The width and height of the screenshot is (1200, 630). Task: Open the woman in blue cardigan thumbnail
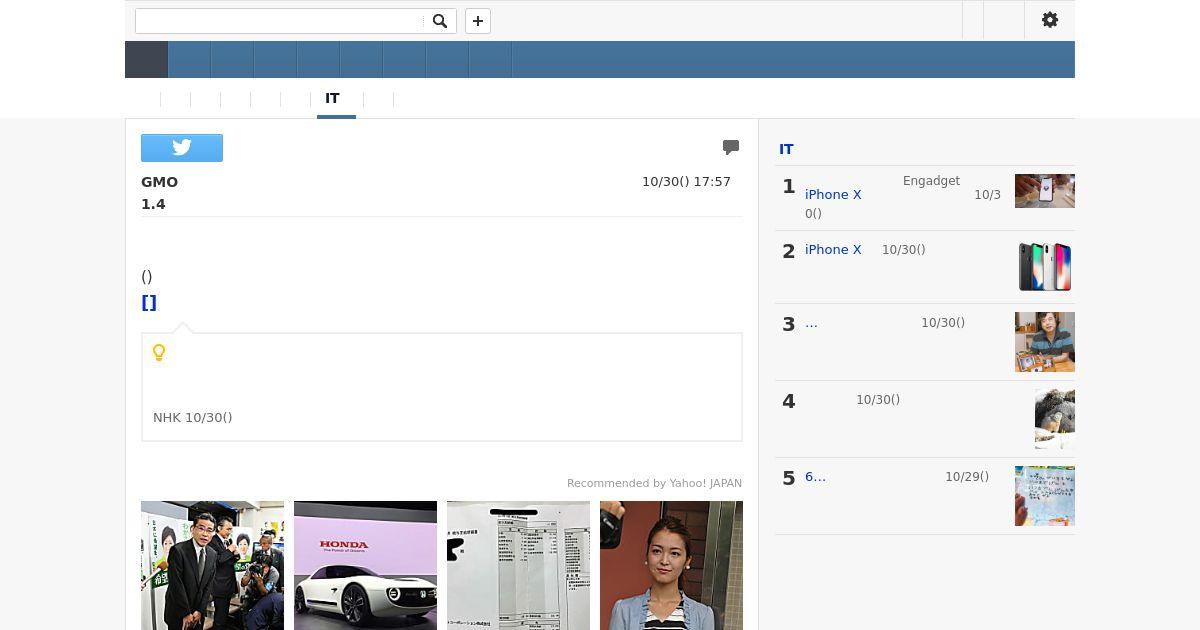(671, 565)
